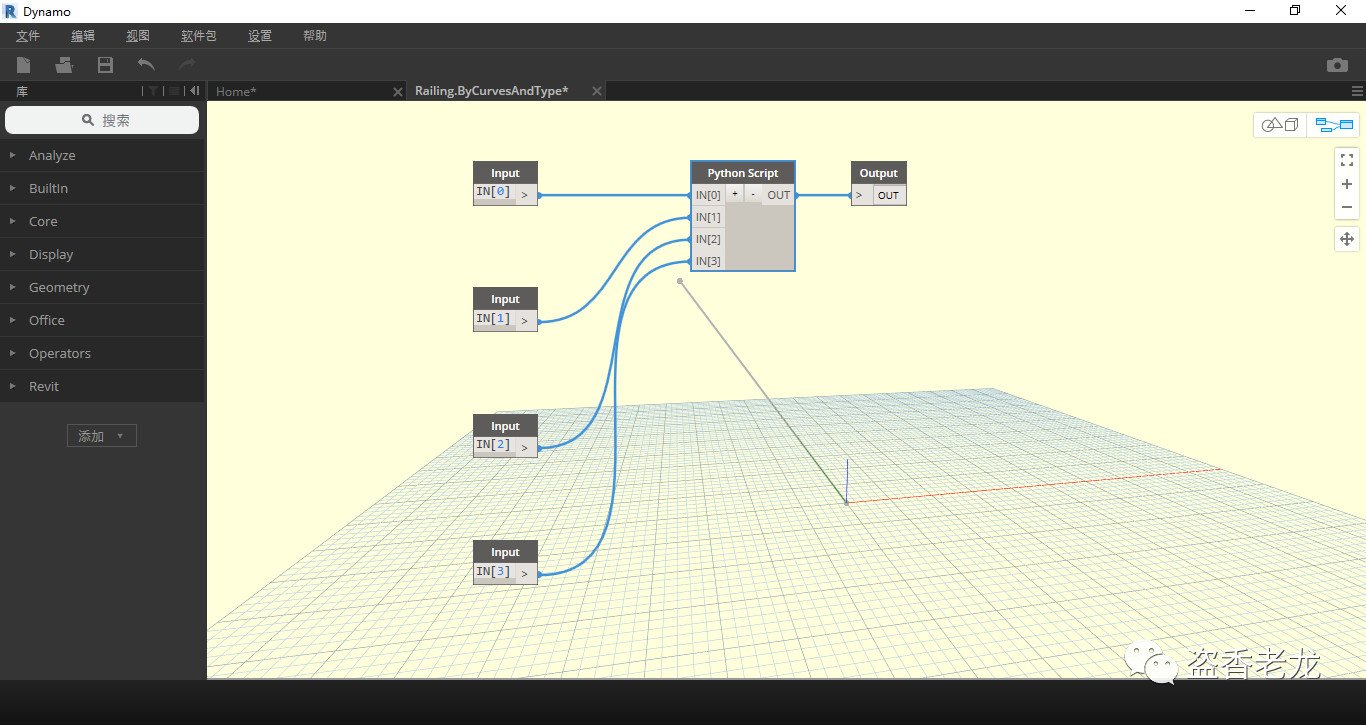Remove input port with - button
The image size is (1366, 725).
(x=753, y=194)
